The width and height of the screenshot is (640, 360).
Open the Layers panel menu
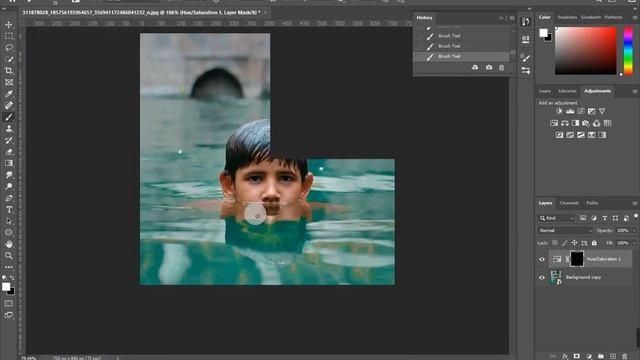click(x=635, y=203)
